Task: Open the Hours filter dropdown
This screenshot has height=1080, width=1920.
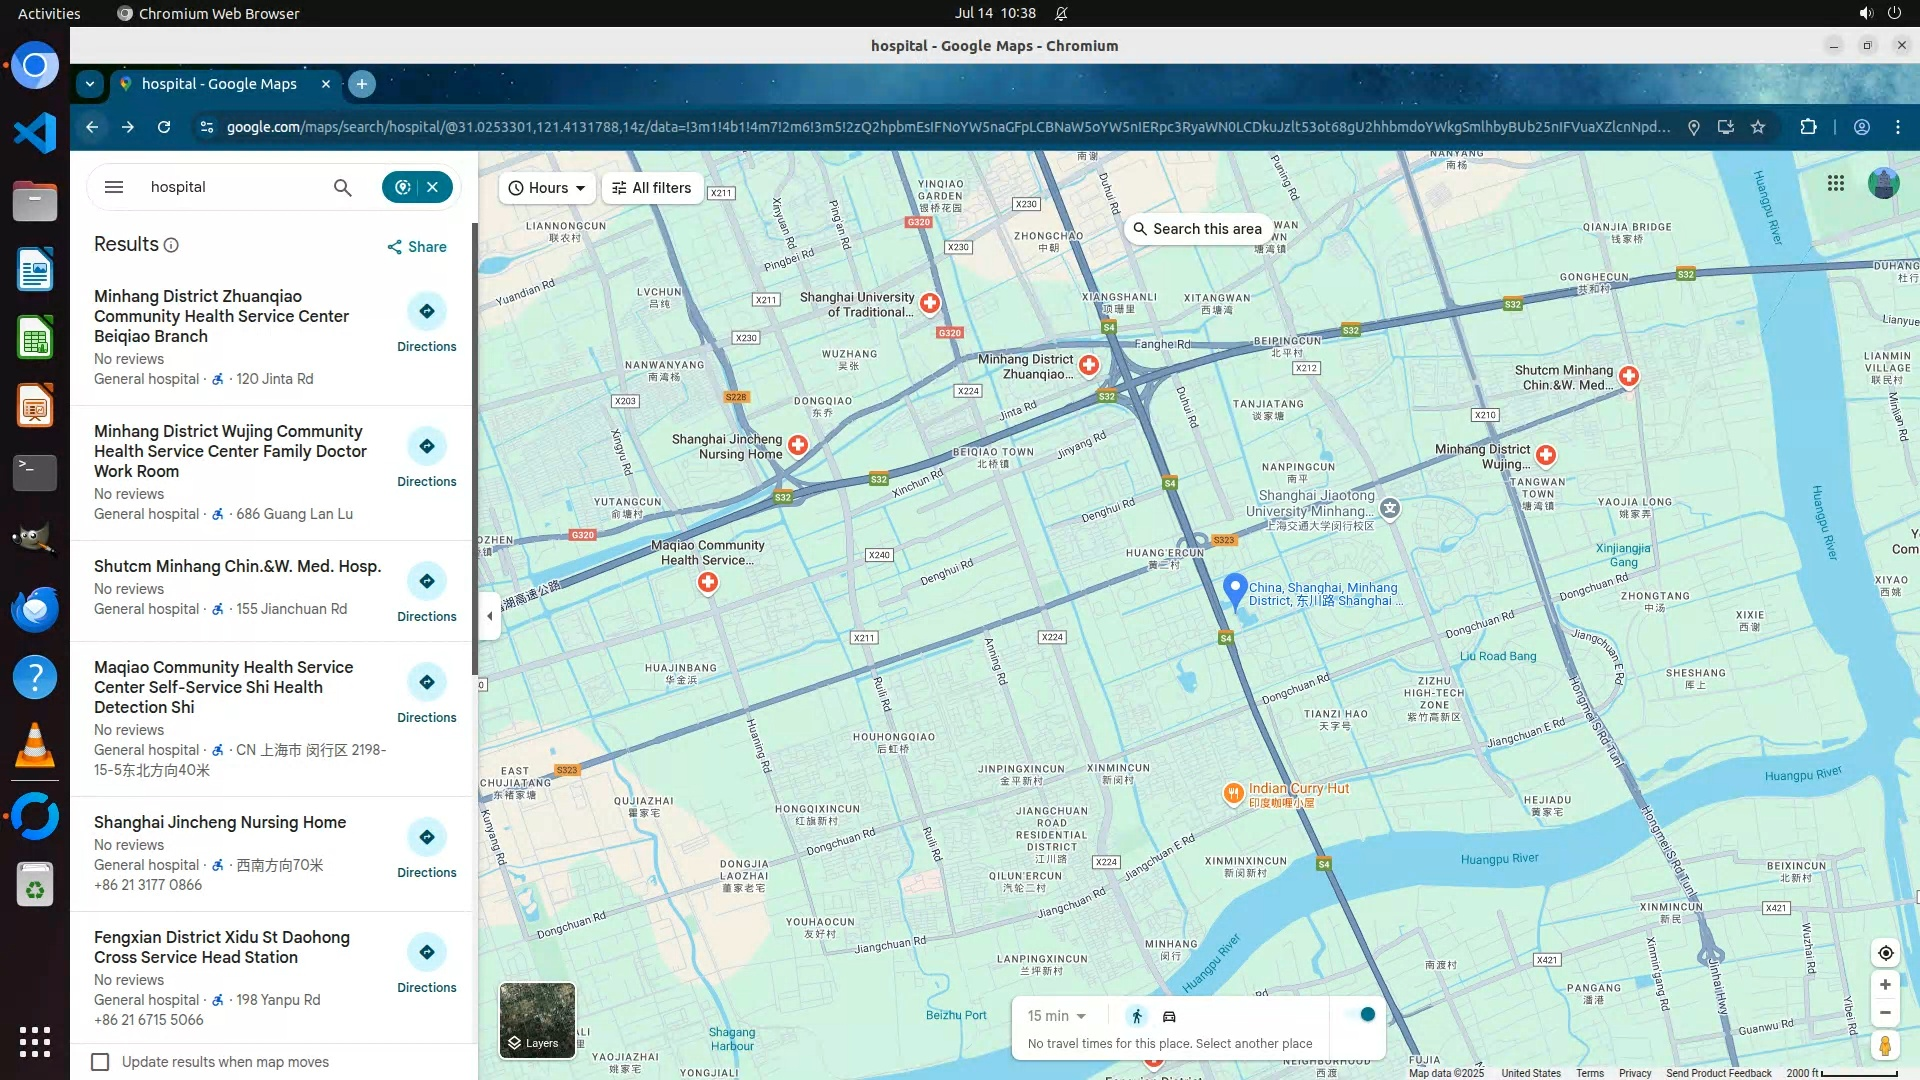Action: pos(547,188)
